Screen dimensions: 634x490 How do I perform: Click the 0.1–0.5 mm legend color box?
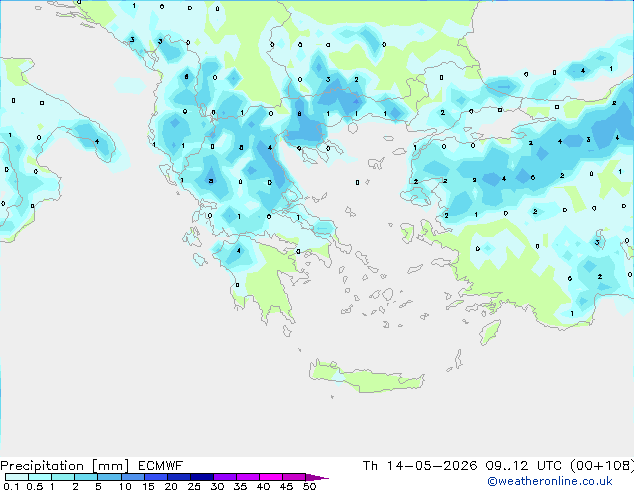(17, 477)
